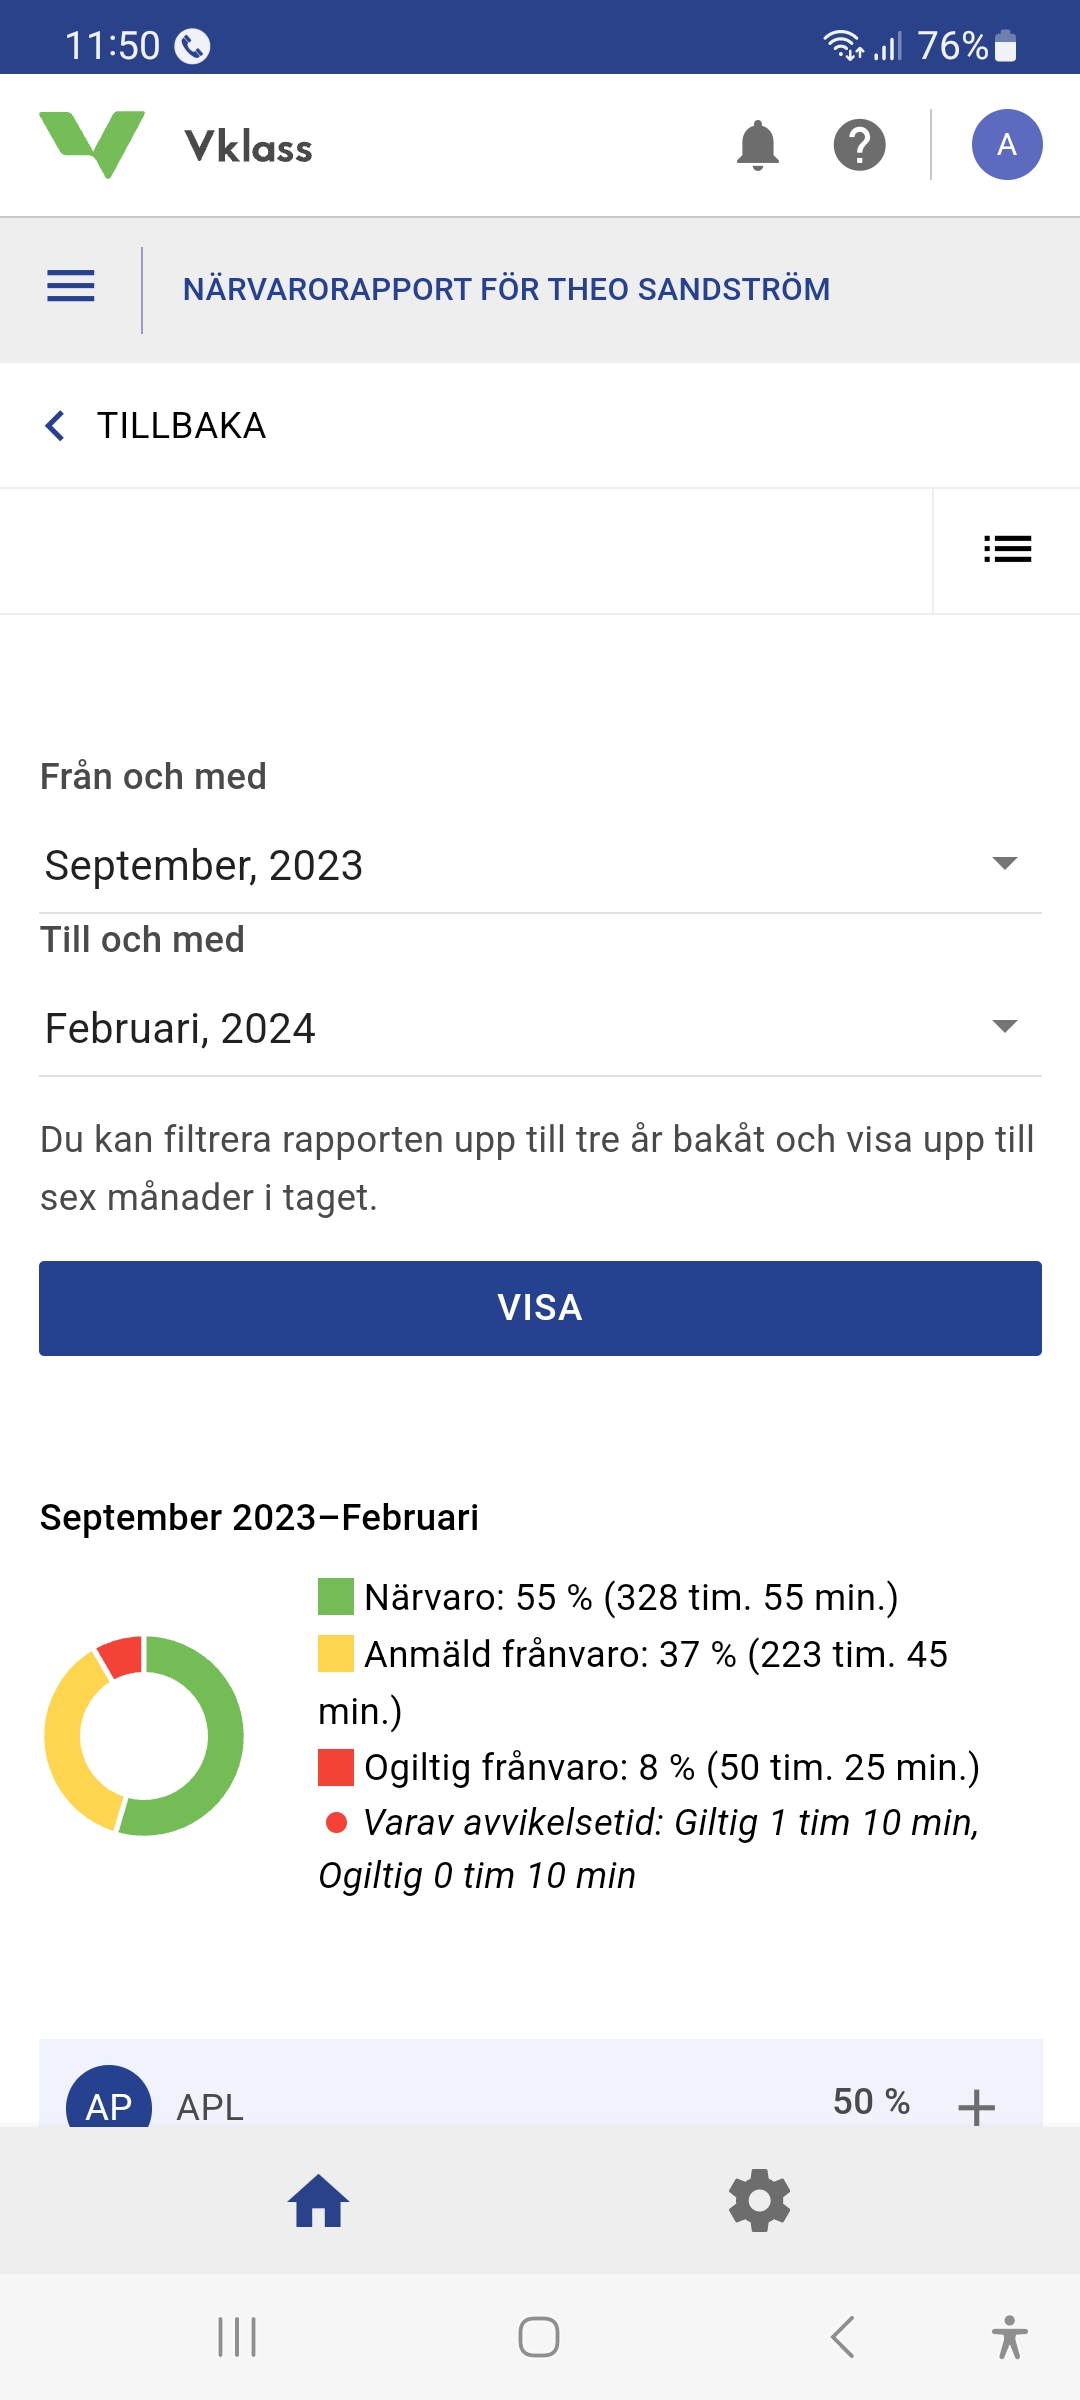Tap the red Ogiltig frånvaro swatch
The height and width of the screenshot is (2400, 1080).
coord(336,1767)
